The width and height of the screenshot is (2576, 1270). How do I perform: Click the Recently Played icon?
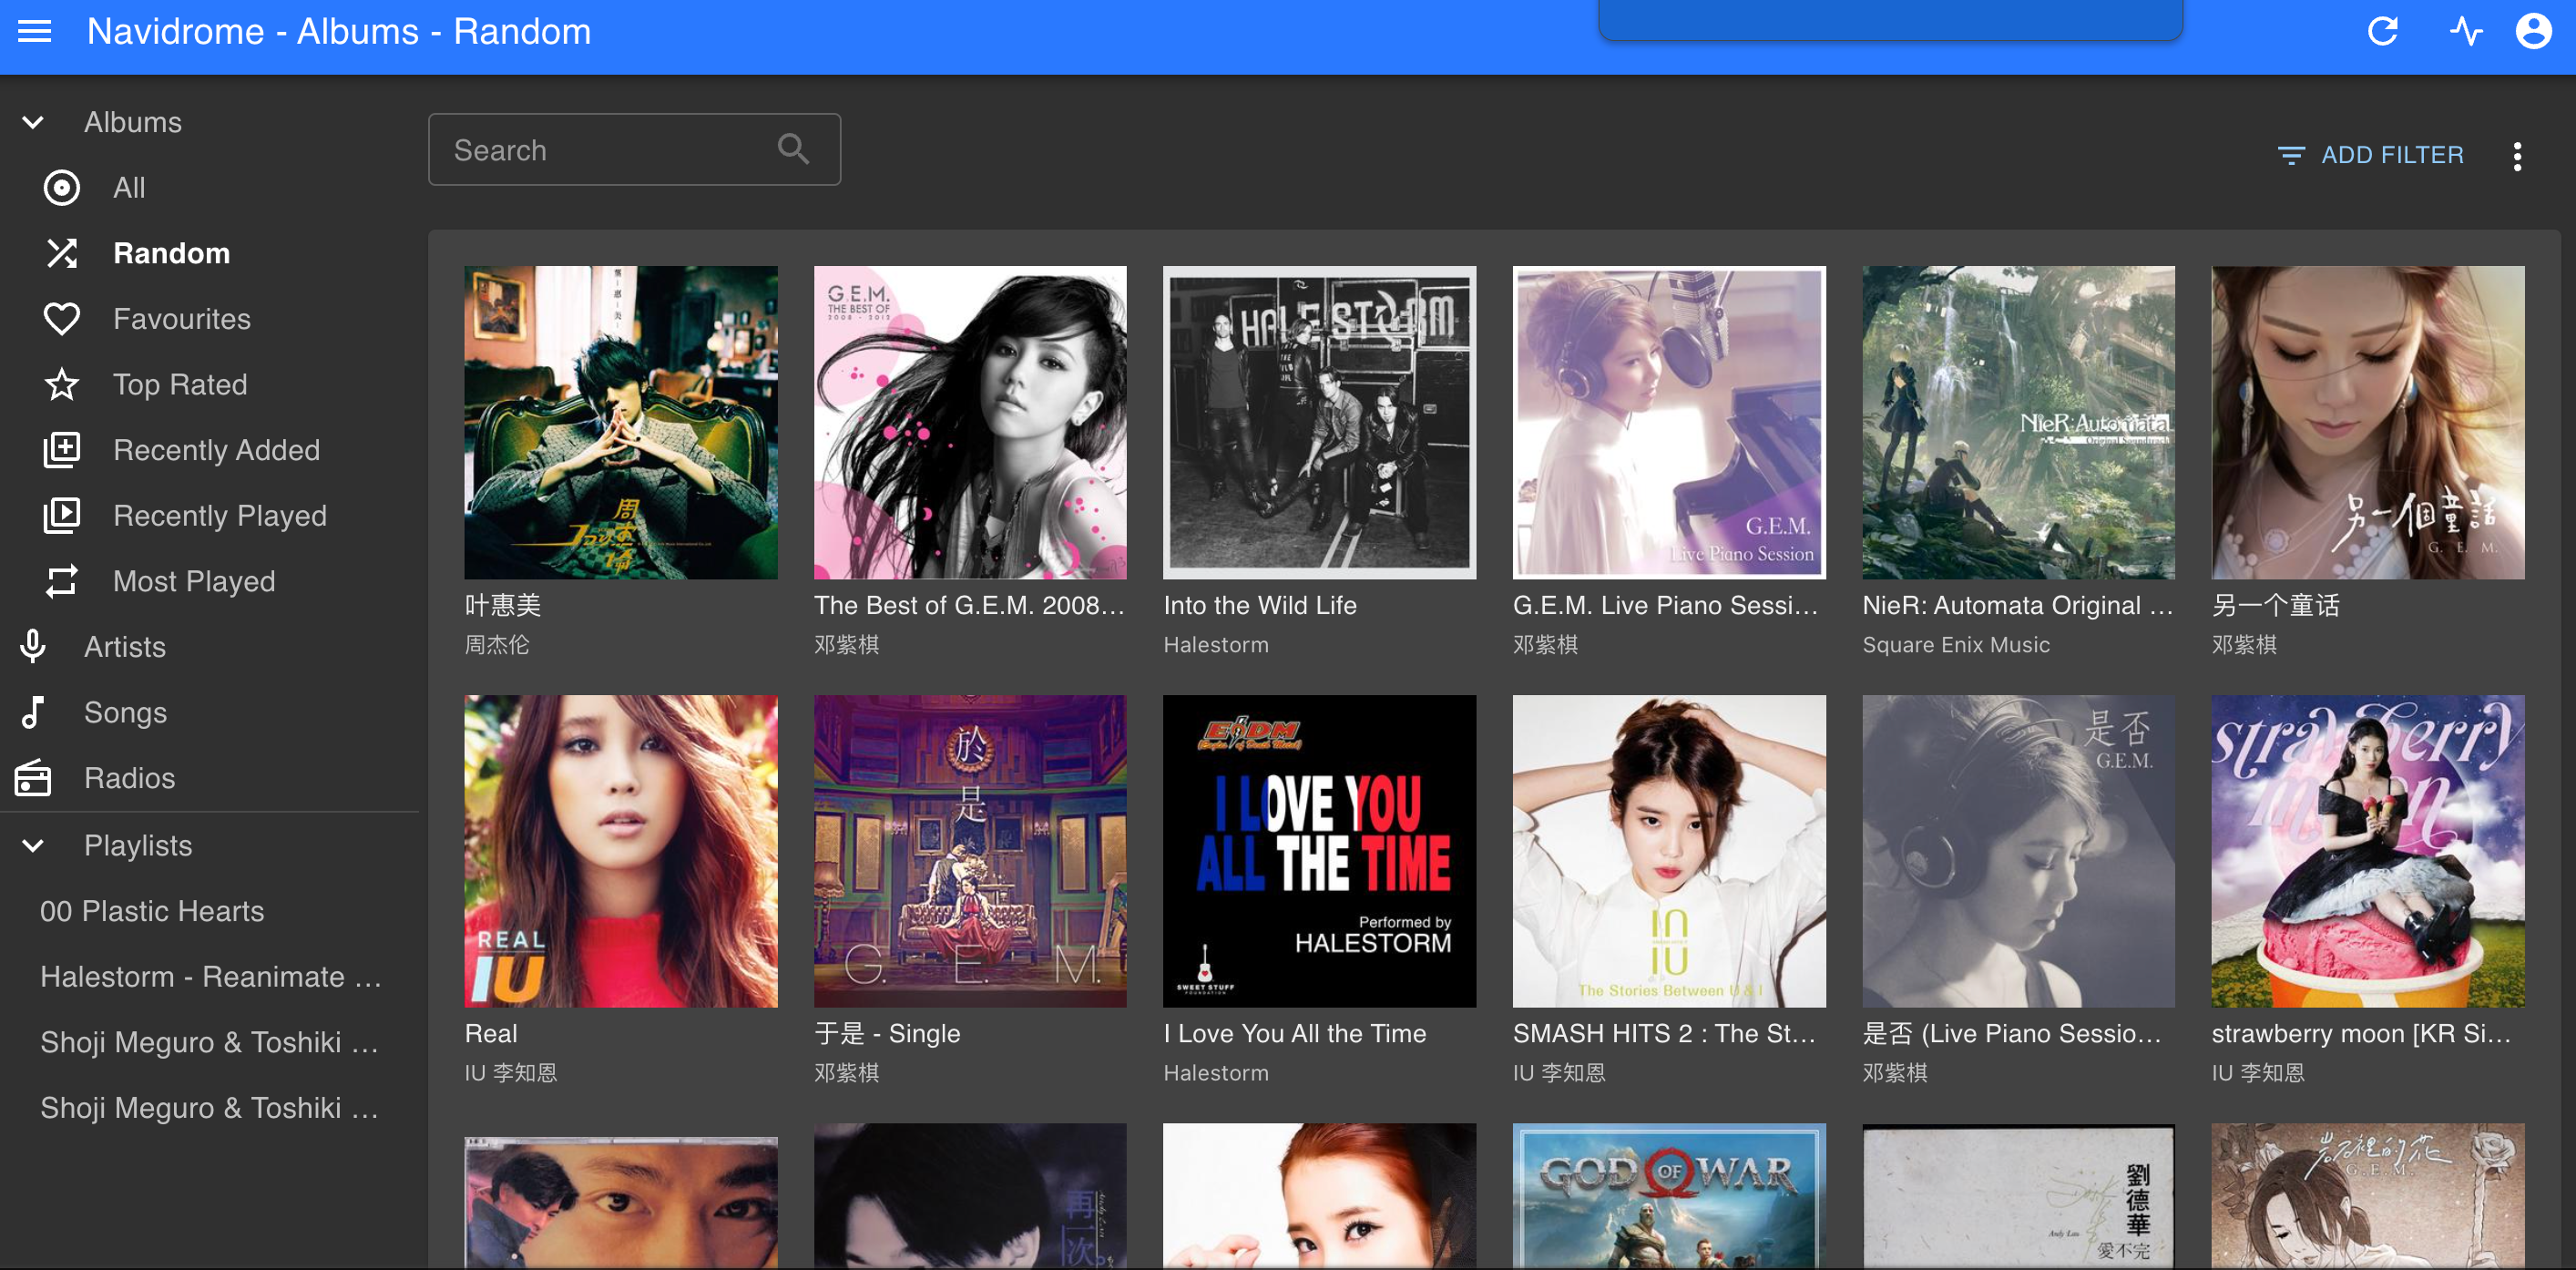pyautogui.click(x=62, y=516)
